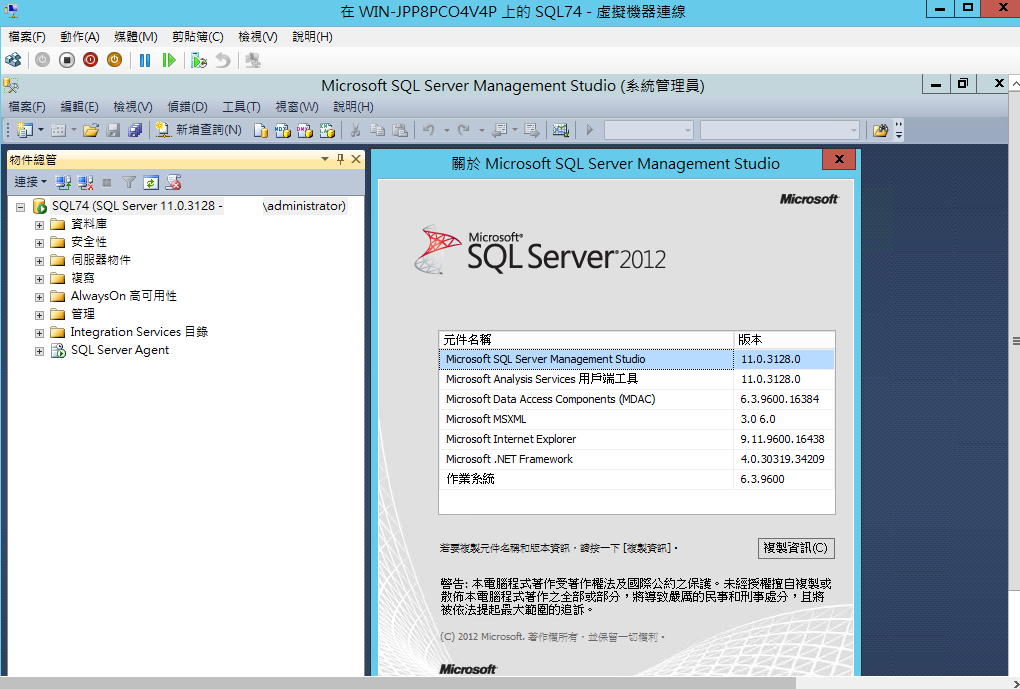Click the red Shut Down VM icon
The image size is (1020, 689).
pyautogui.click(x=90, y=61)
